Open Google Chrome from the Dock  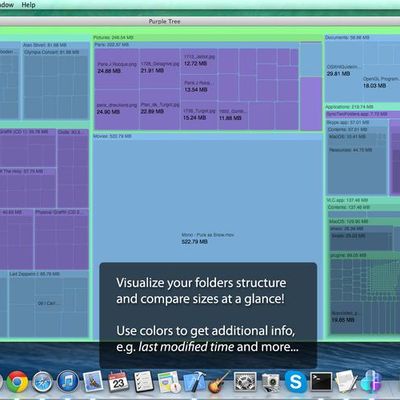click(17, 381)
